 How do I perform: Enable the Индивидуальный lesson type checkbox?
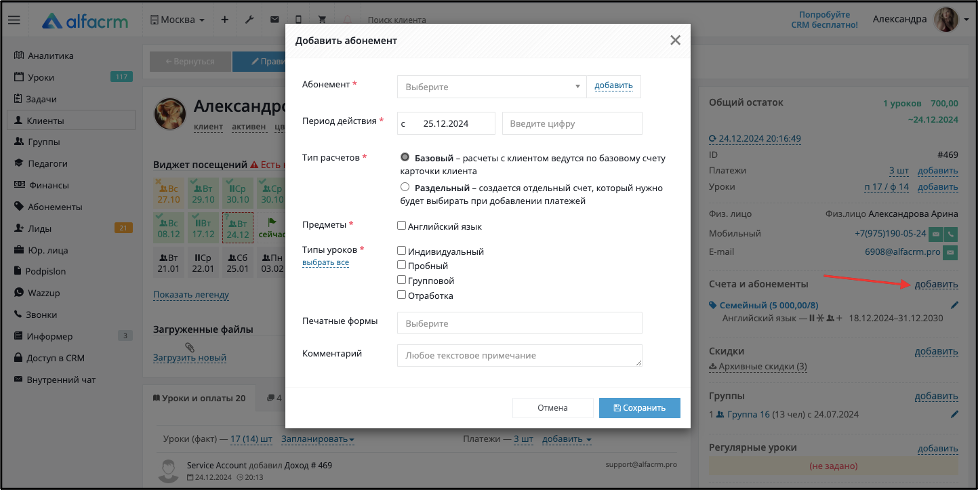[x=401, y=250]
